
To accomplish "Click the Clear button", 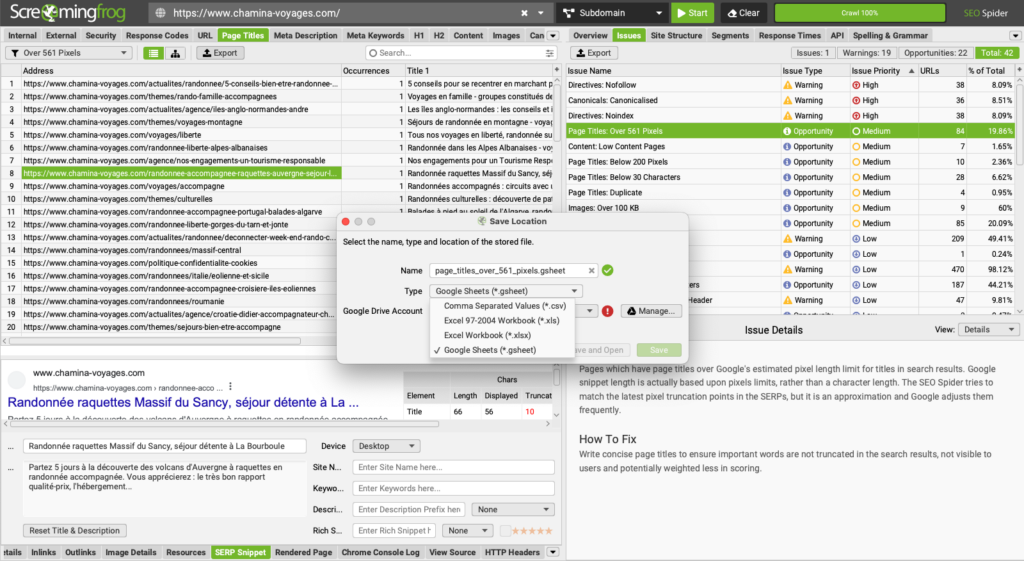I will pos(743,13).
